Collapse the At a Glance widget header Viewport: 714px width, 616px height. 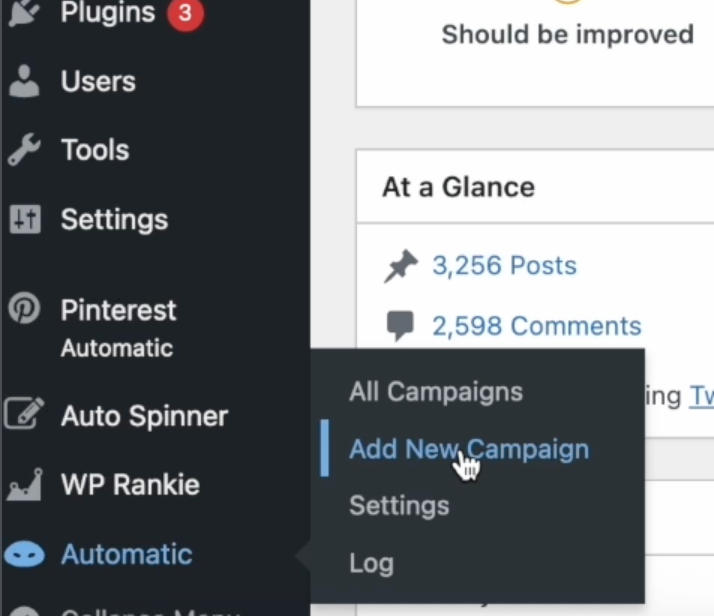pyautogui.click(x=458, y=187)
